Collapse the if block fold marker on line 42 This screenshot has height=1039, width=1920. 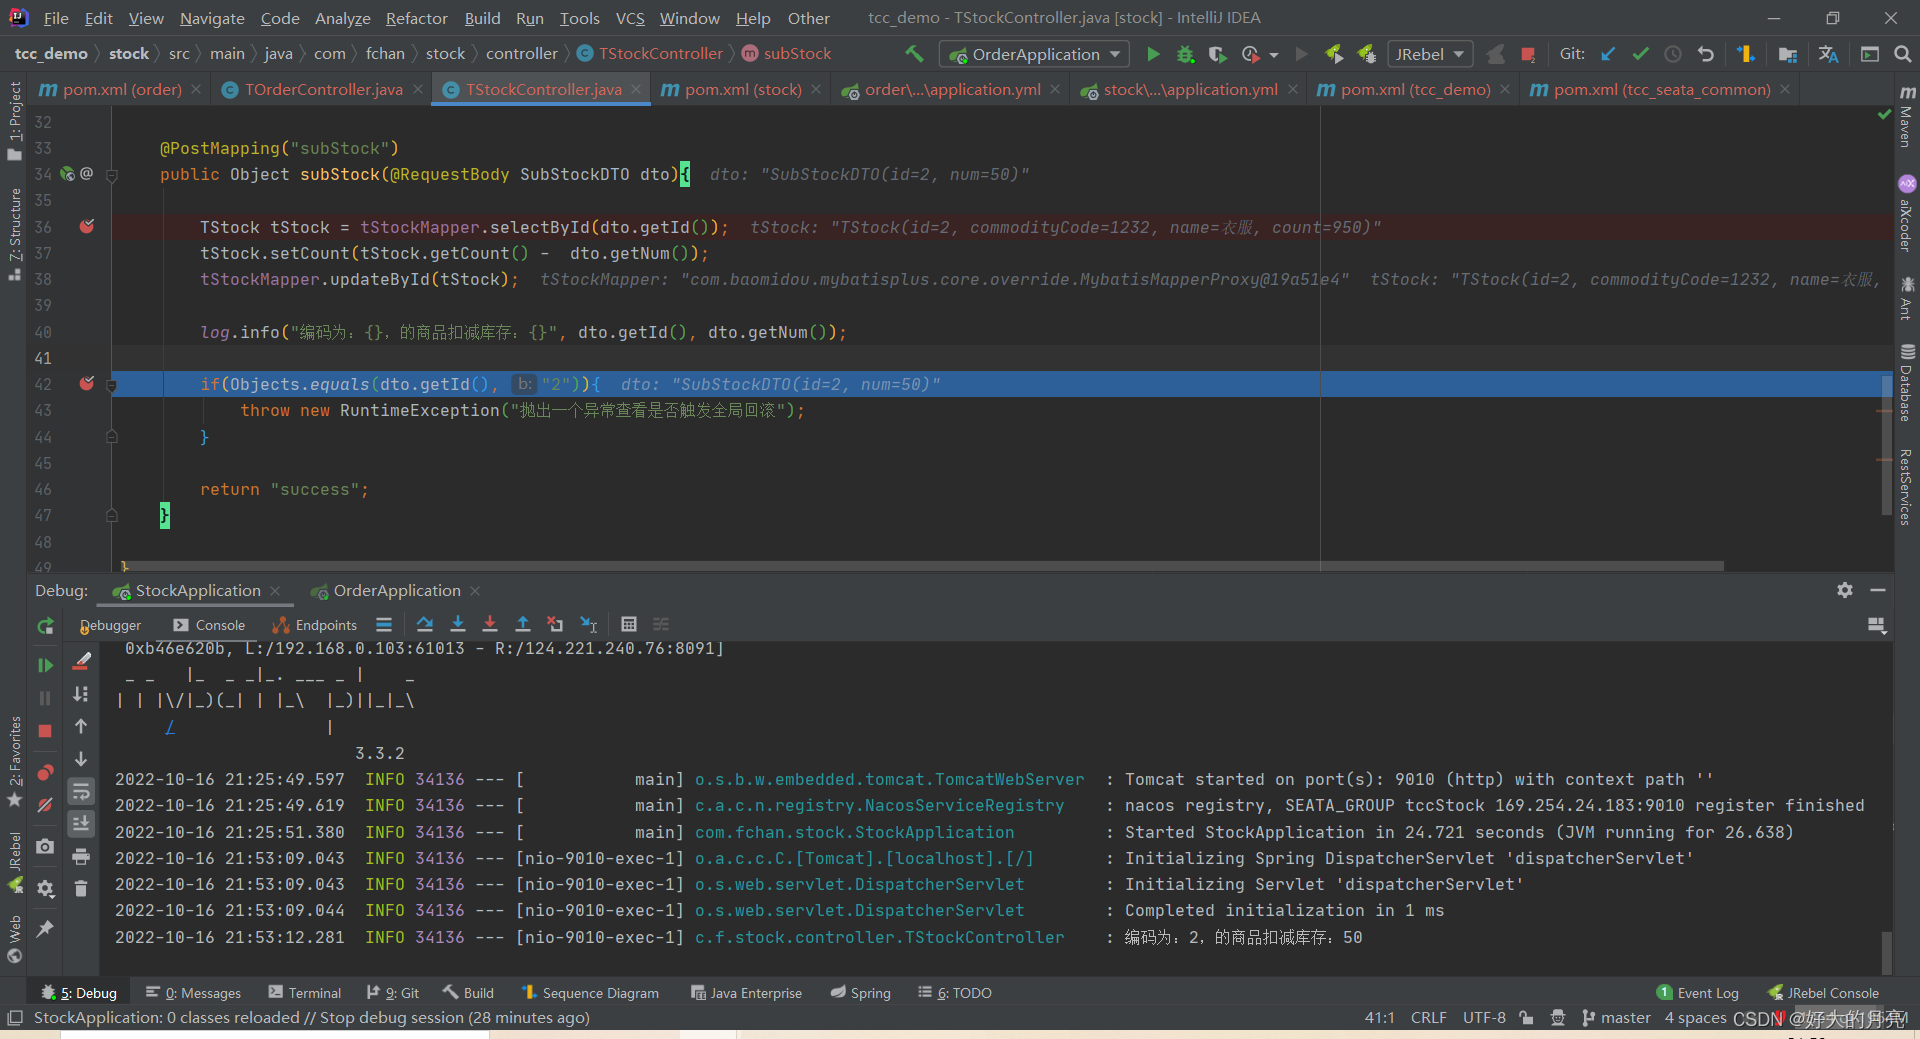pyautogui.click(x=112, y=384)
